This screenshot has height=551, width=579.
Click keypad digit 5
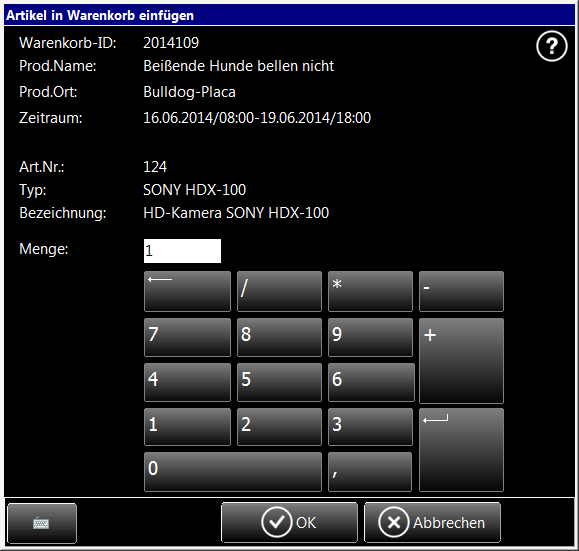pos(279,382)
